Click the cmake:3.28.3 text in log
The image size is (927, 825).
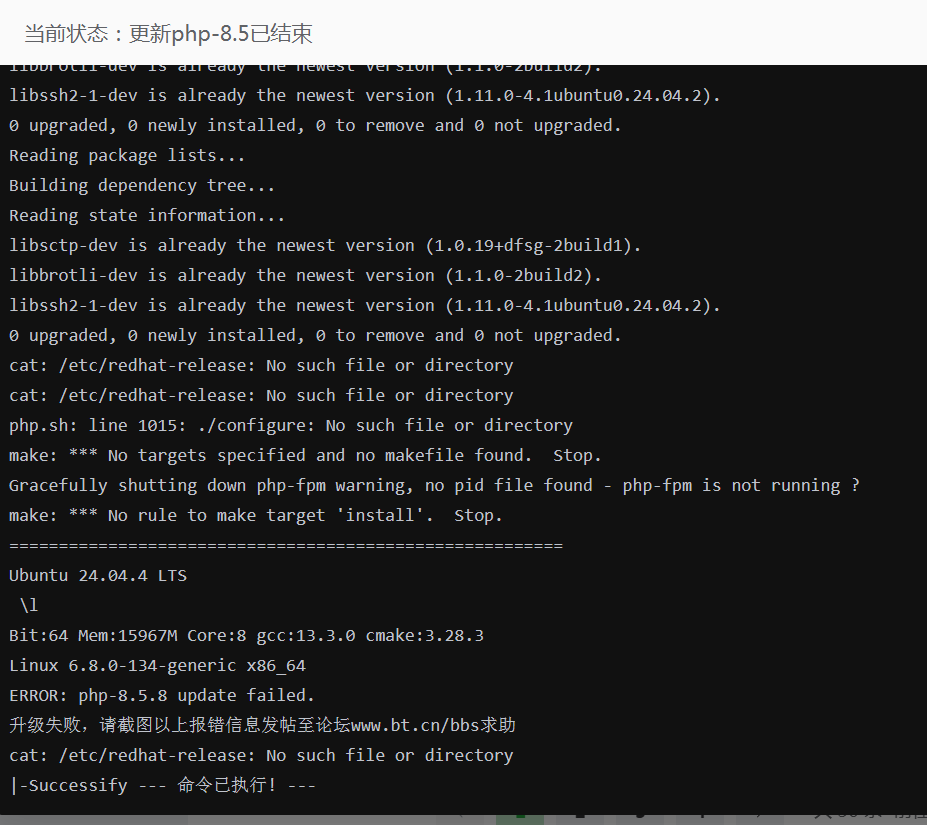(x=424, y=635)
